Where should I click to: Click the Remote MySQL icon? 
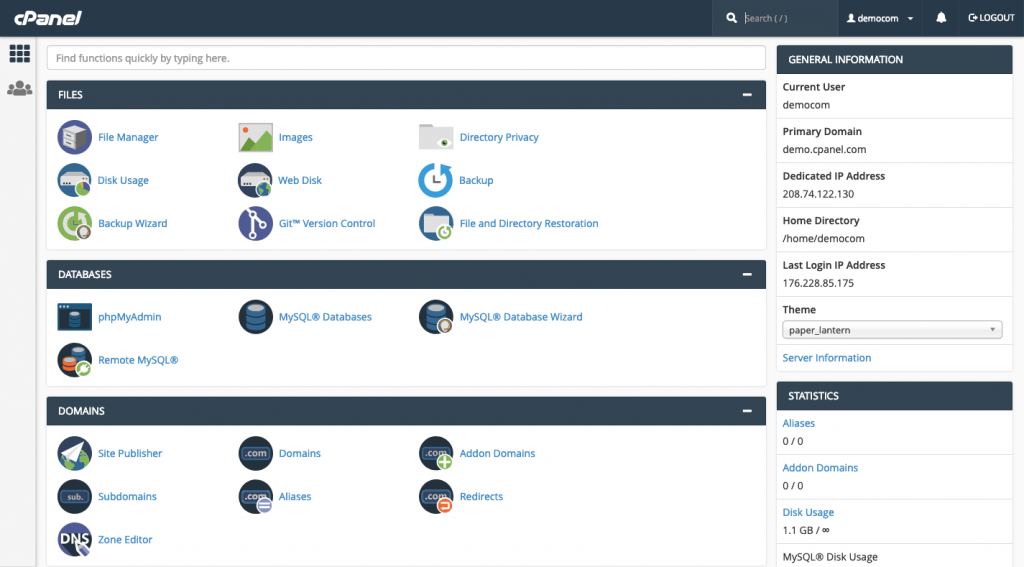(x=74, y=360)
